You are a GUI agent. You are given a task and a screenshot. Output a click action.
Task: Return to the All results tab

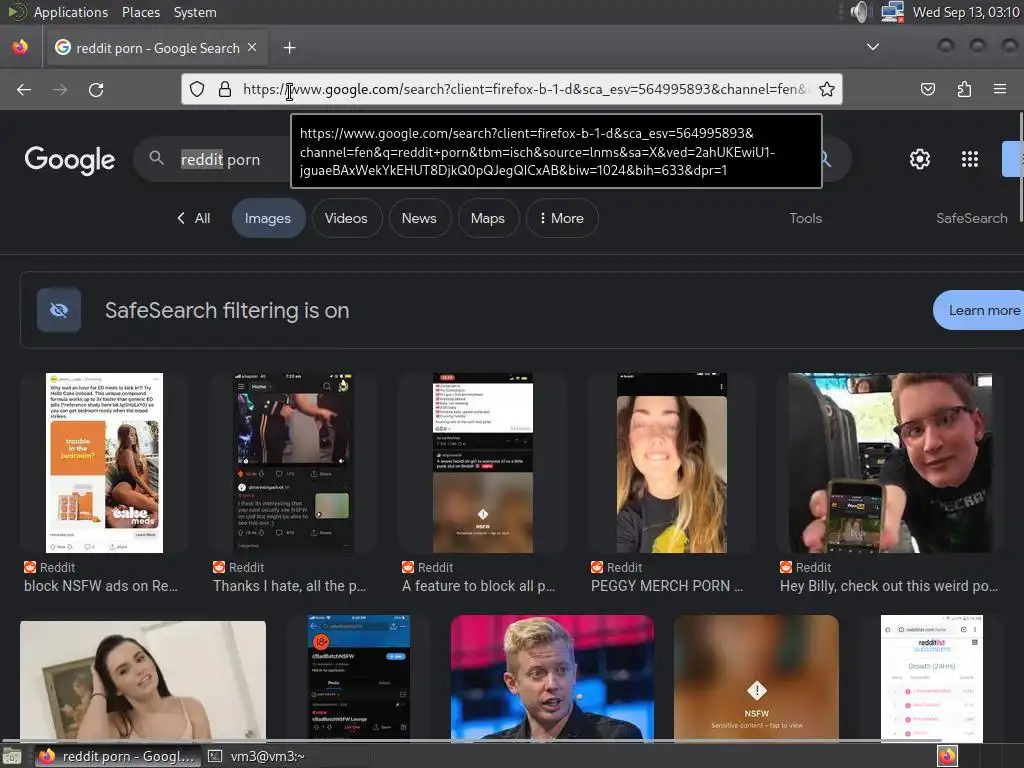click(194, 218)
